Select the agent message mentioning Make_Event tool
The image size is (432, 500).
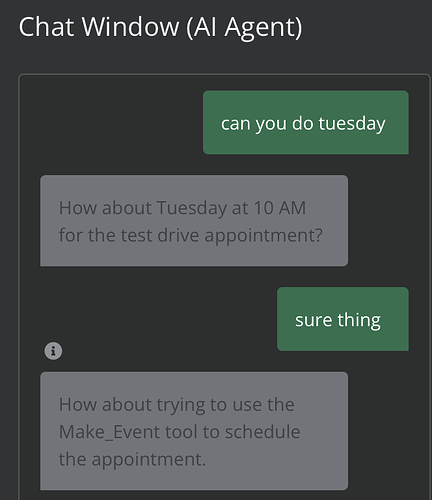point(194,431)
